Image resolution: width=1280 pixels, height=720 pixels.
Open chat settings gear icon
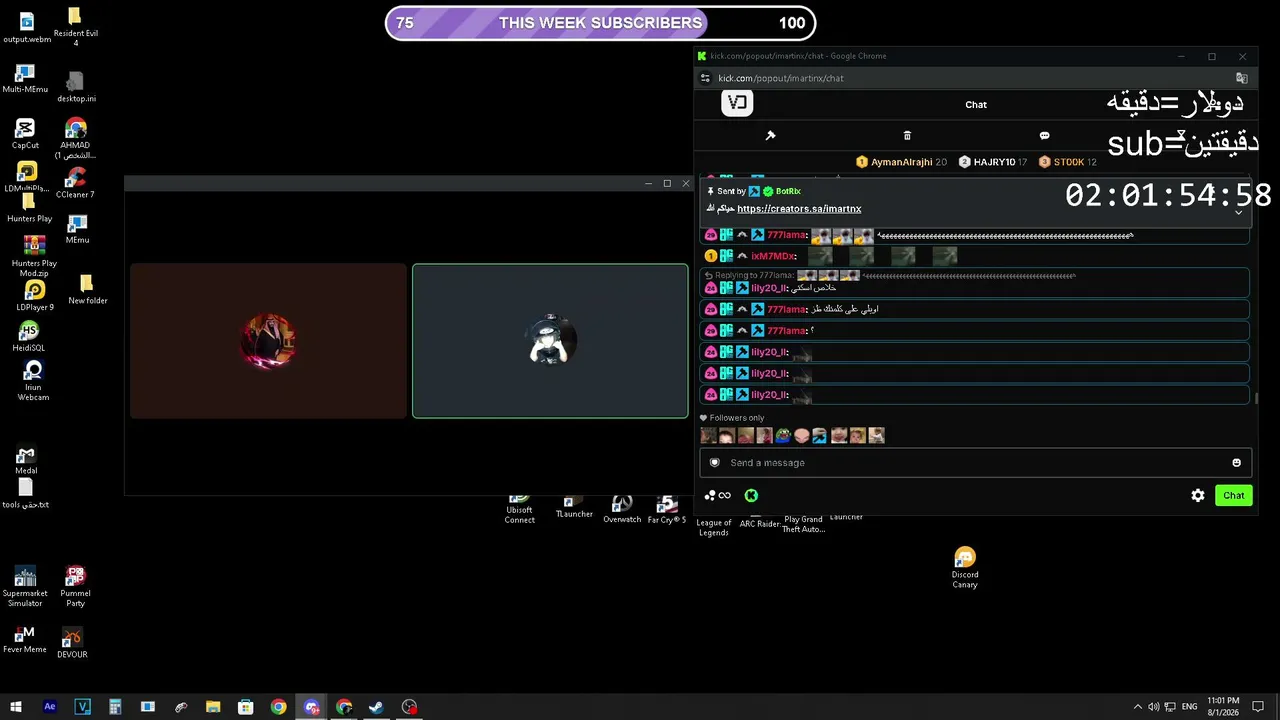coord(1197,495)
